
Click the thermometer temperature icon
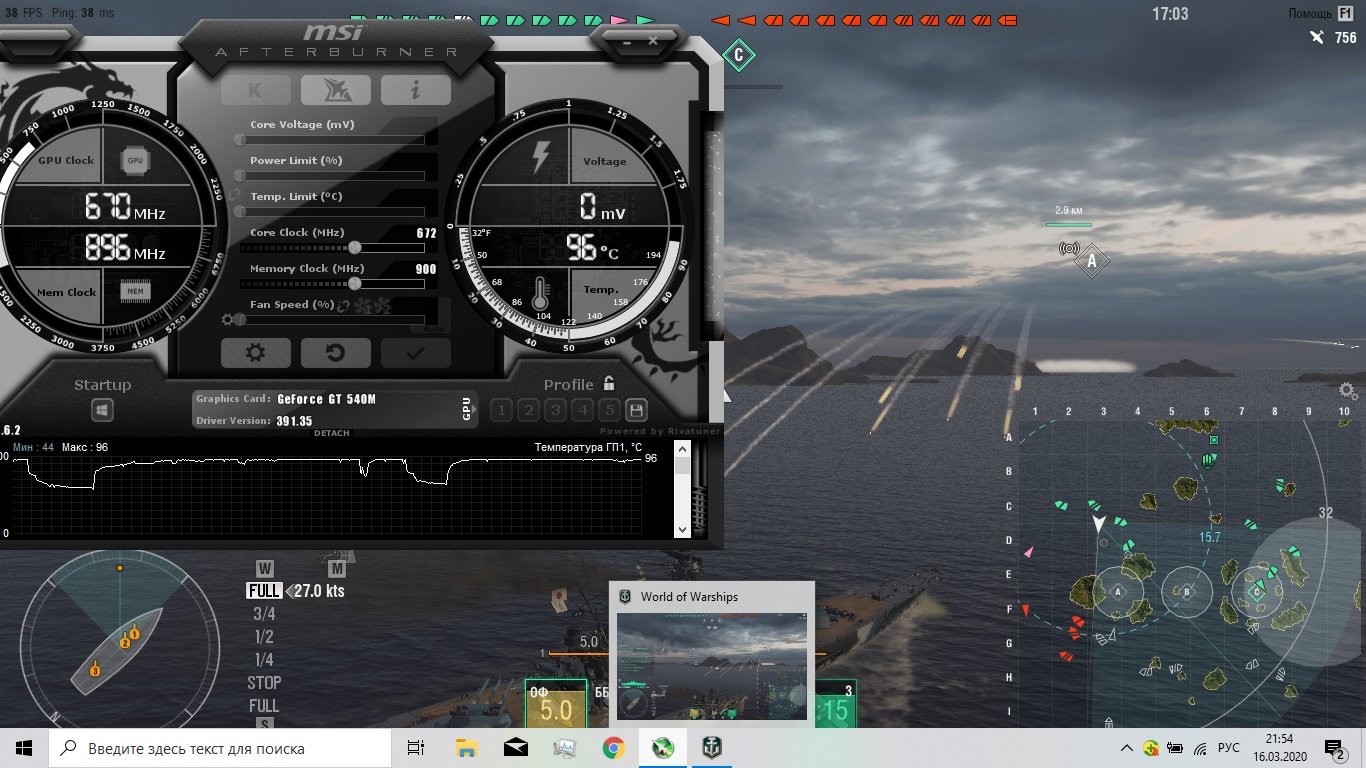541,295
